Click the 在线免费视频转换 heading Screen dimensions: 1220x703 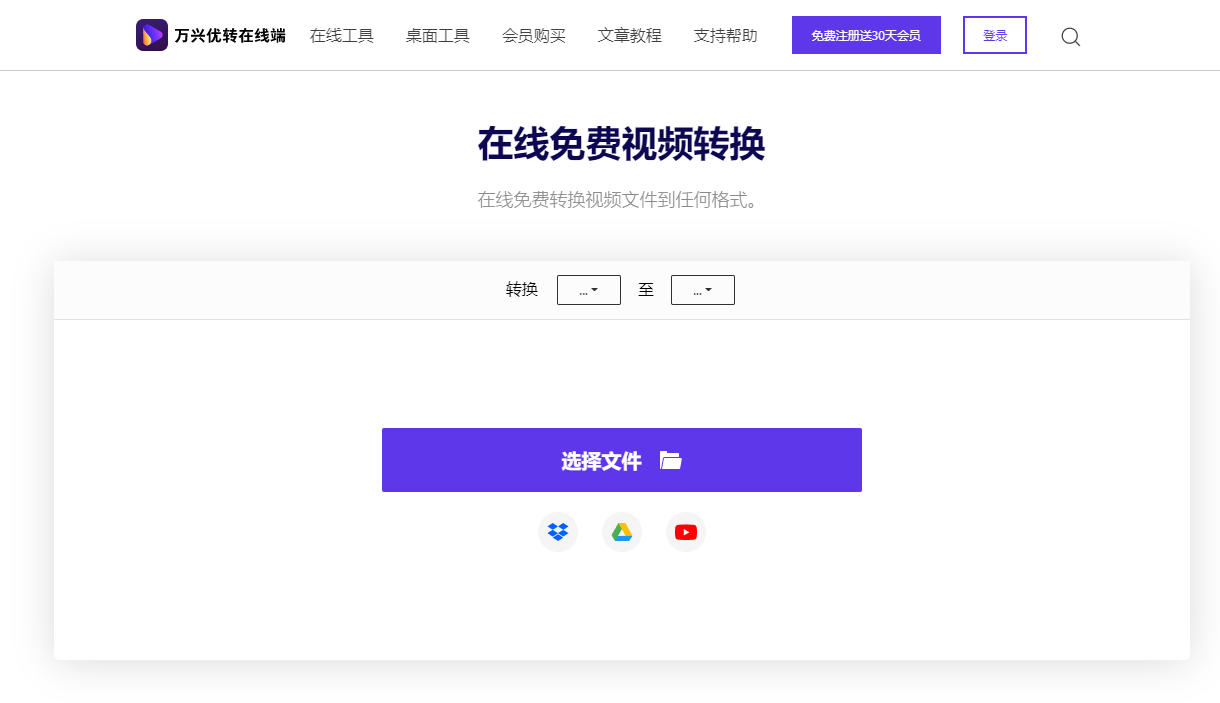[x=621, y=145]
